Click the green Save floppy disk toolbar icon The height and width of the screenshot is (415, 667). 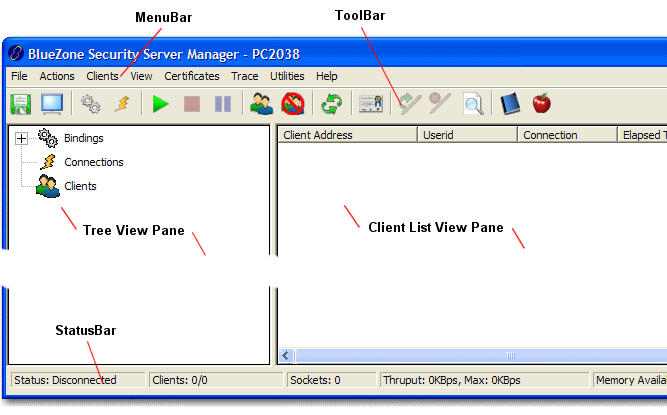(20, 104)
